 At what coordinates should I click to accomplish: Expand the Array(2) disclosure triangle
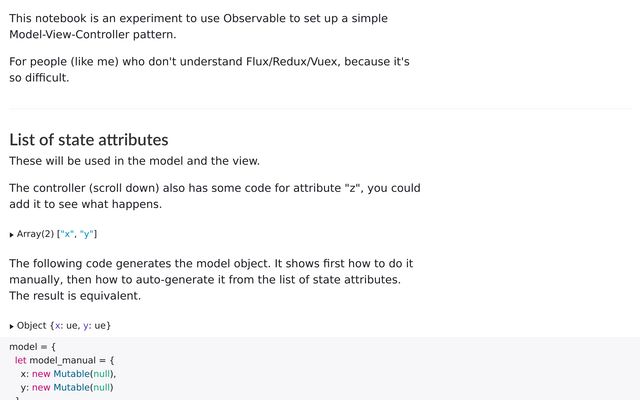(x=12, y=235)
